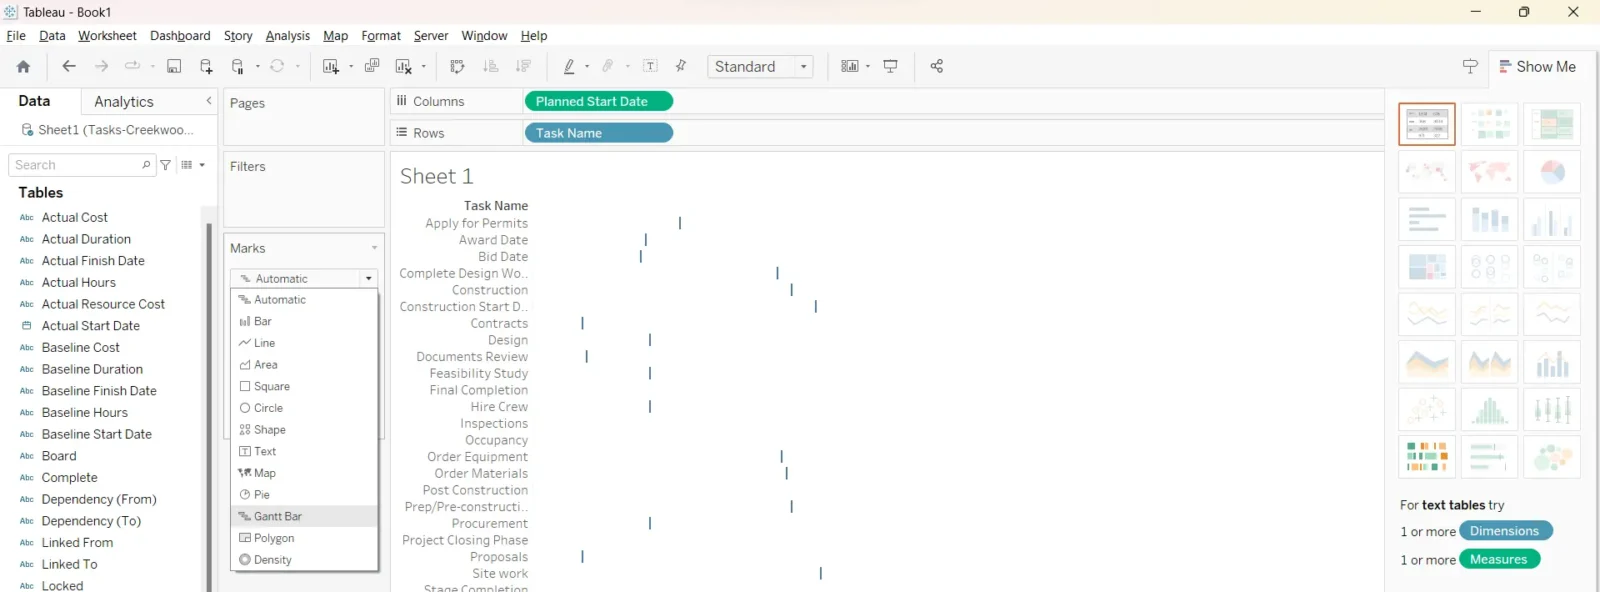
Task: Select the Dependency (From) field
Action: [x=99, y=499]
